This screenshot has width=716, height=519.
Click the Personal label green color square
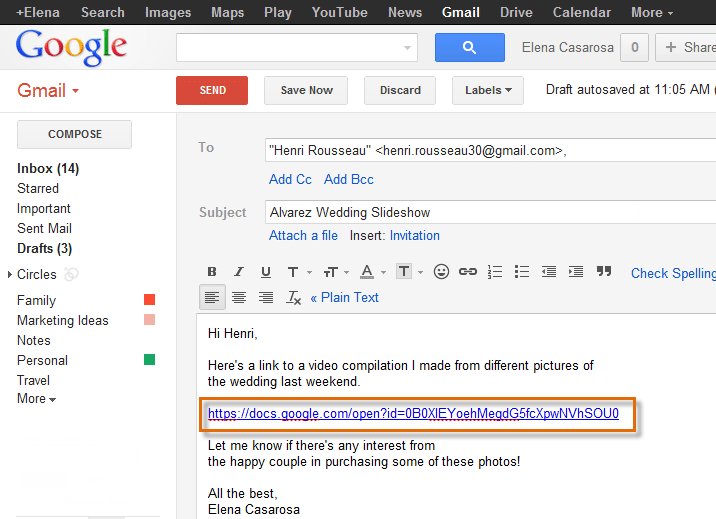[x=149, y=360]
